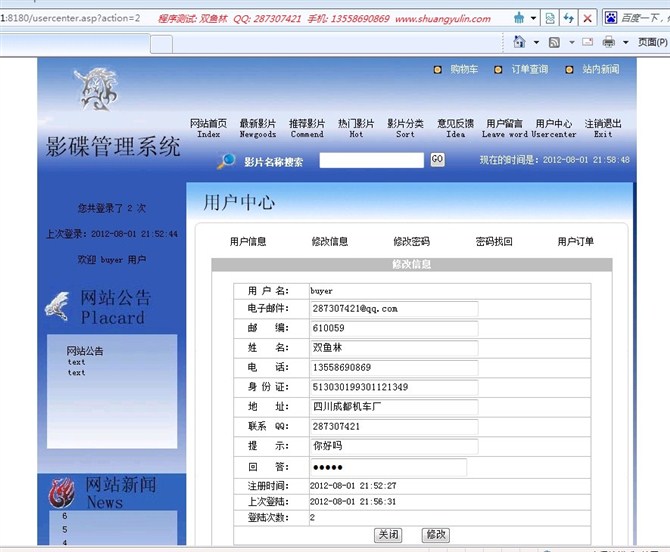Click the buyer username value

click(321, 291)
